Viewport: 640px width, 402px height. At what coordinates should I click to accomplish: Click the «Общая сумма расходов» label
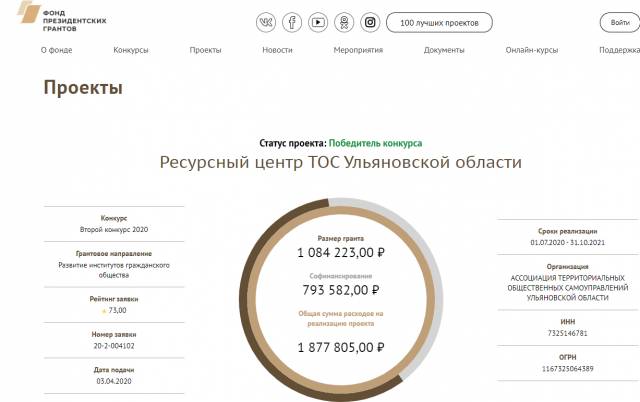pyautogui.click(x=341, y=318)
